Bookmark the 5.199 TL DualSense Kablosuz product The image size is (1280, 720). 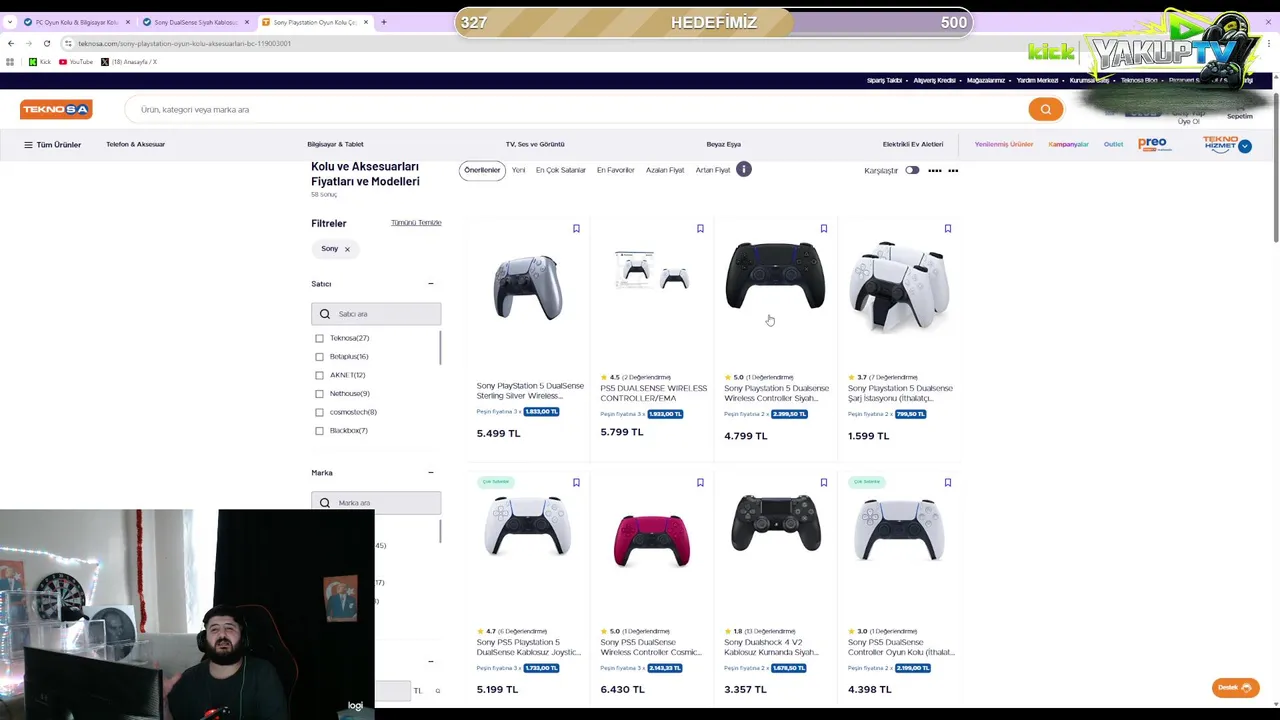pyautogui.click(x=576, y=483)
